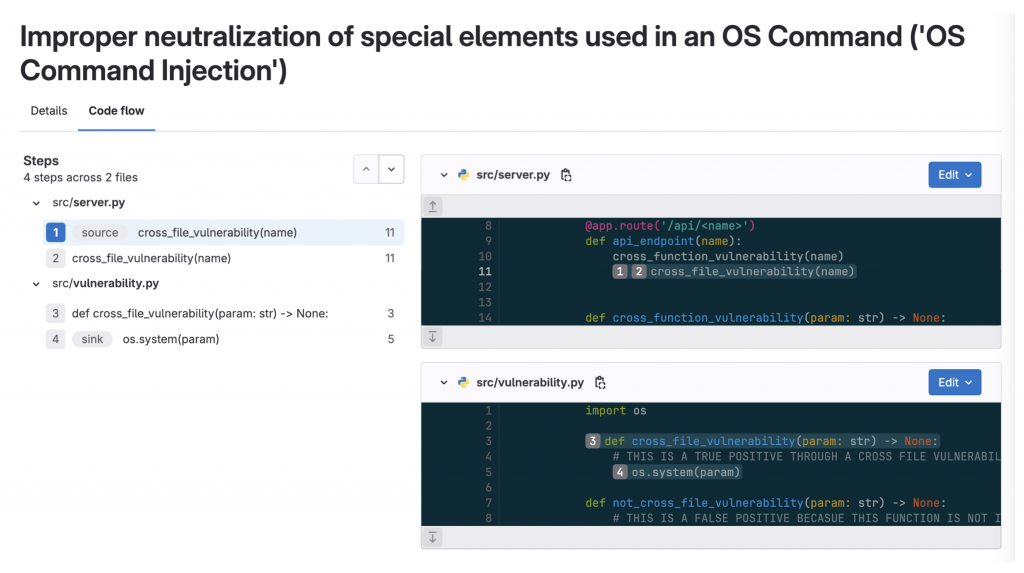Open Edit dropdown for src/server.py
Image resolution: width=1024 pixels, height=573 pixels.
954,175
